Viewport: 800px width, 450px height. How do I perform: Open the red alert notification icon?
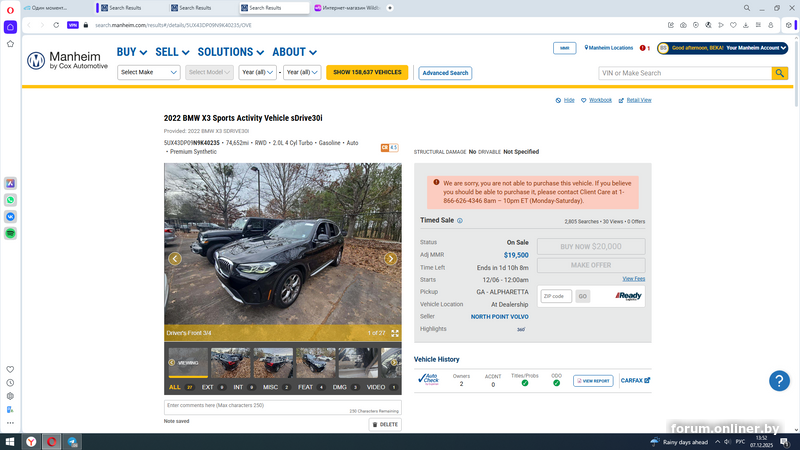click(642, 48)
